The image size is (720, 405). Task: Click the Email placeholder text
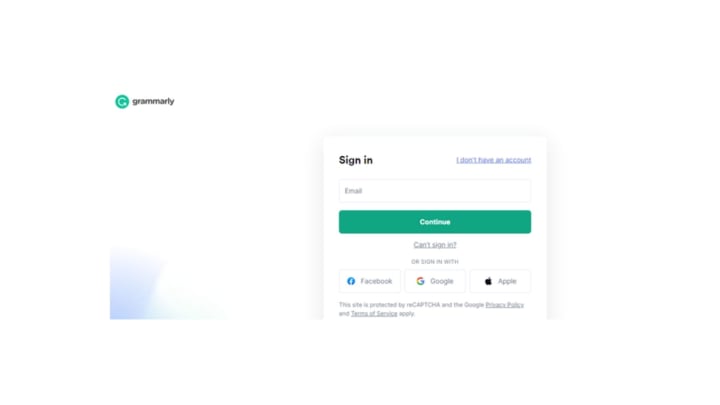pos(354,191)
